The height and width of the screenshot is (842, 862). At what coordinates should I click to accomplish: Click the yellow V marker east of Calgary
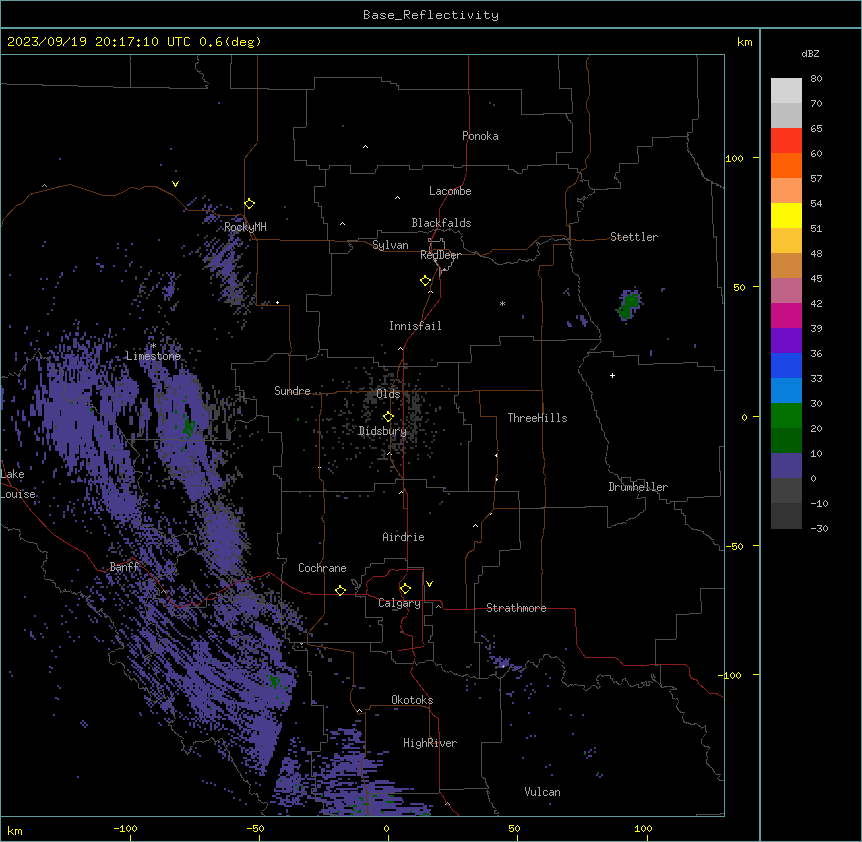(429, 584)
